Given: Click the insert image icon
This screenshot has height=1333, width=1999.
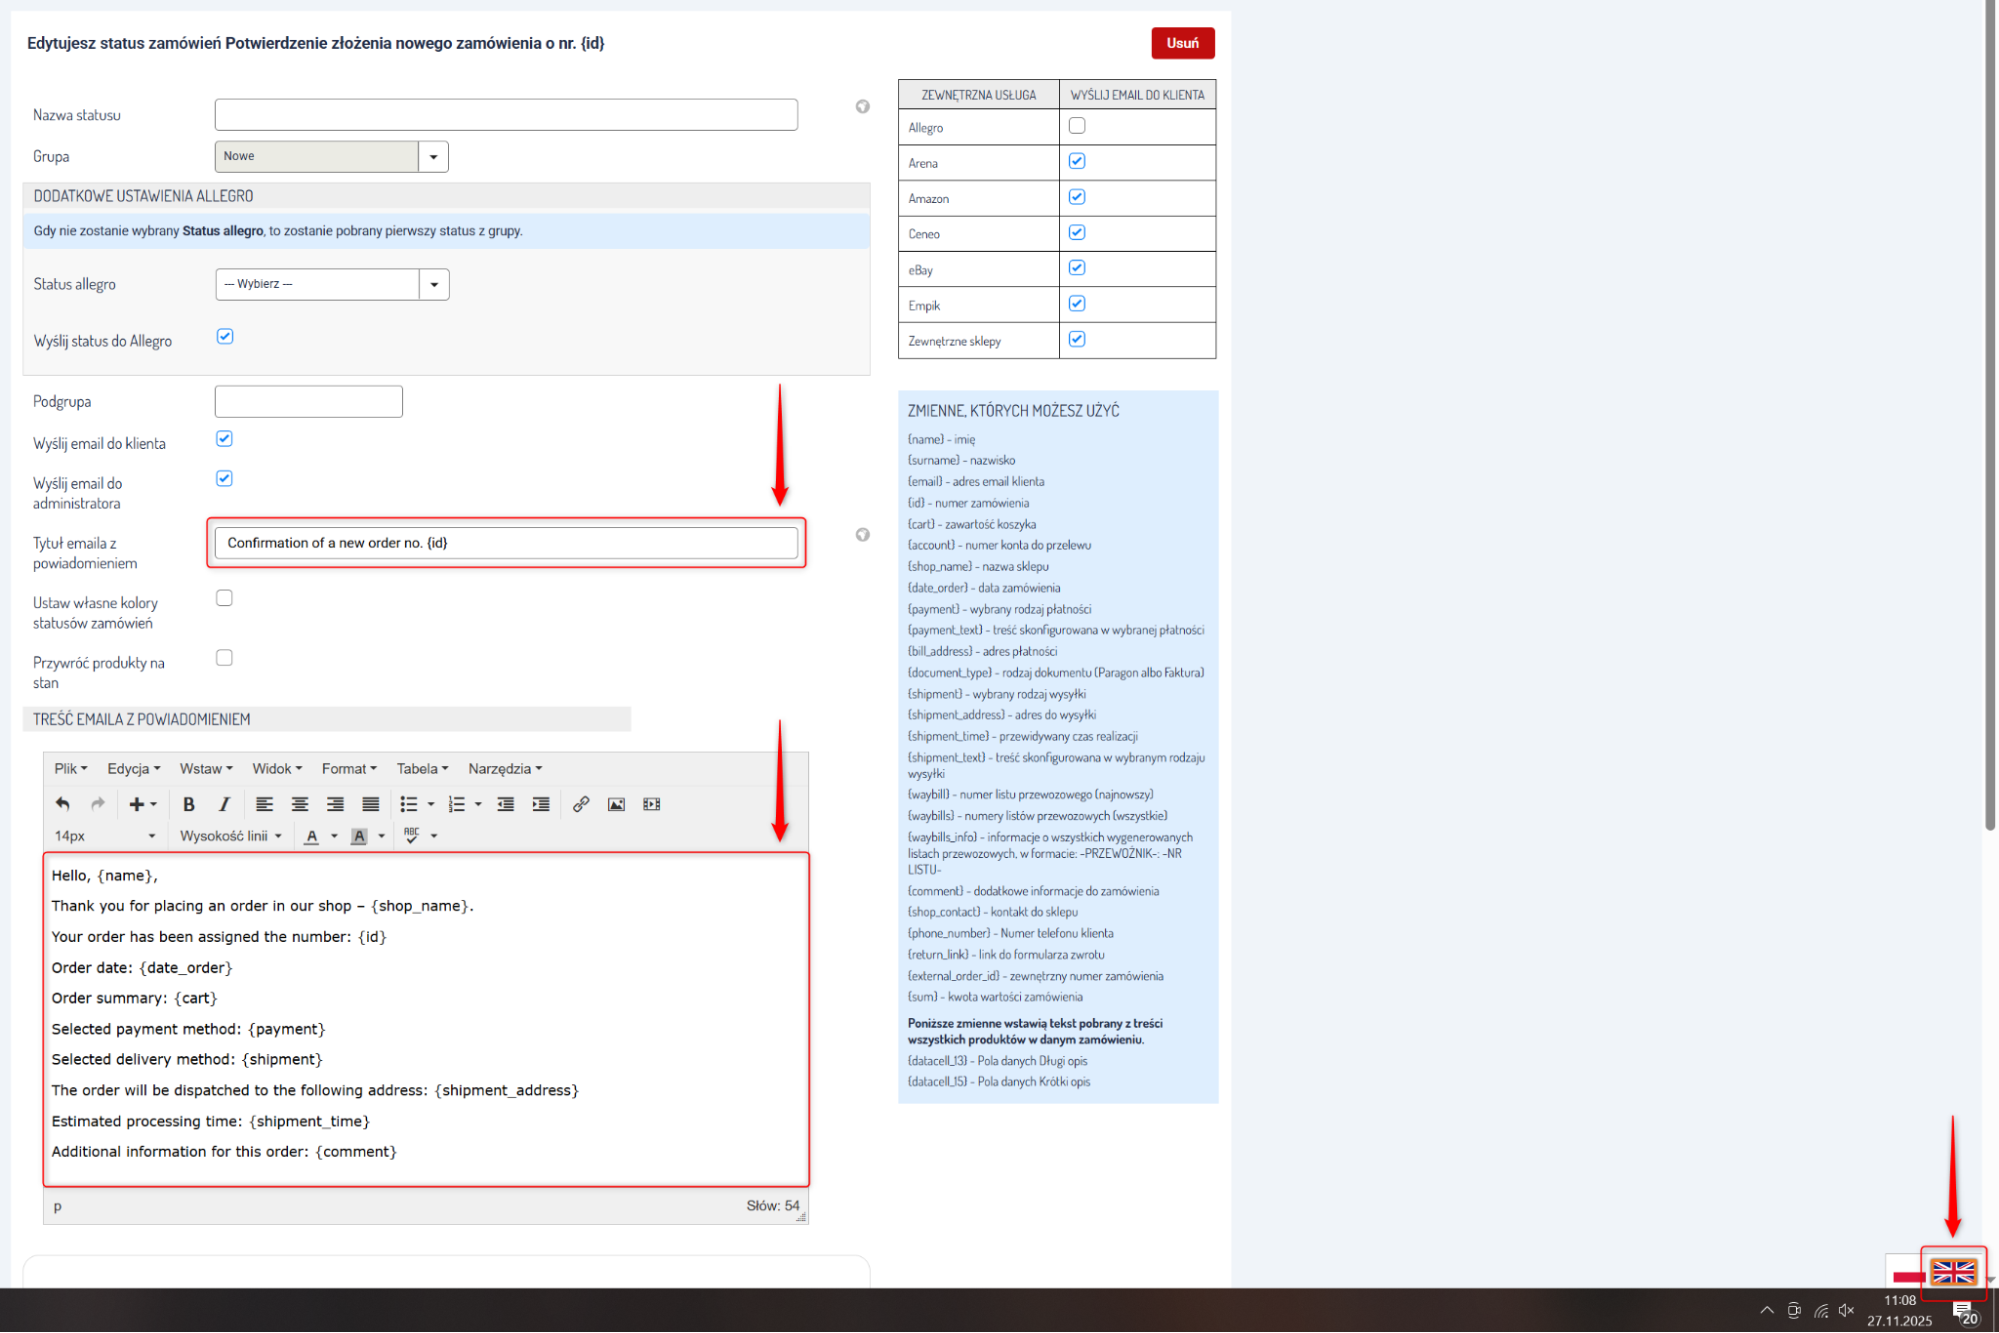Looking at the screenshot, I should (616, 804).
